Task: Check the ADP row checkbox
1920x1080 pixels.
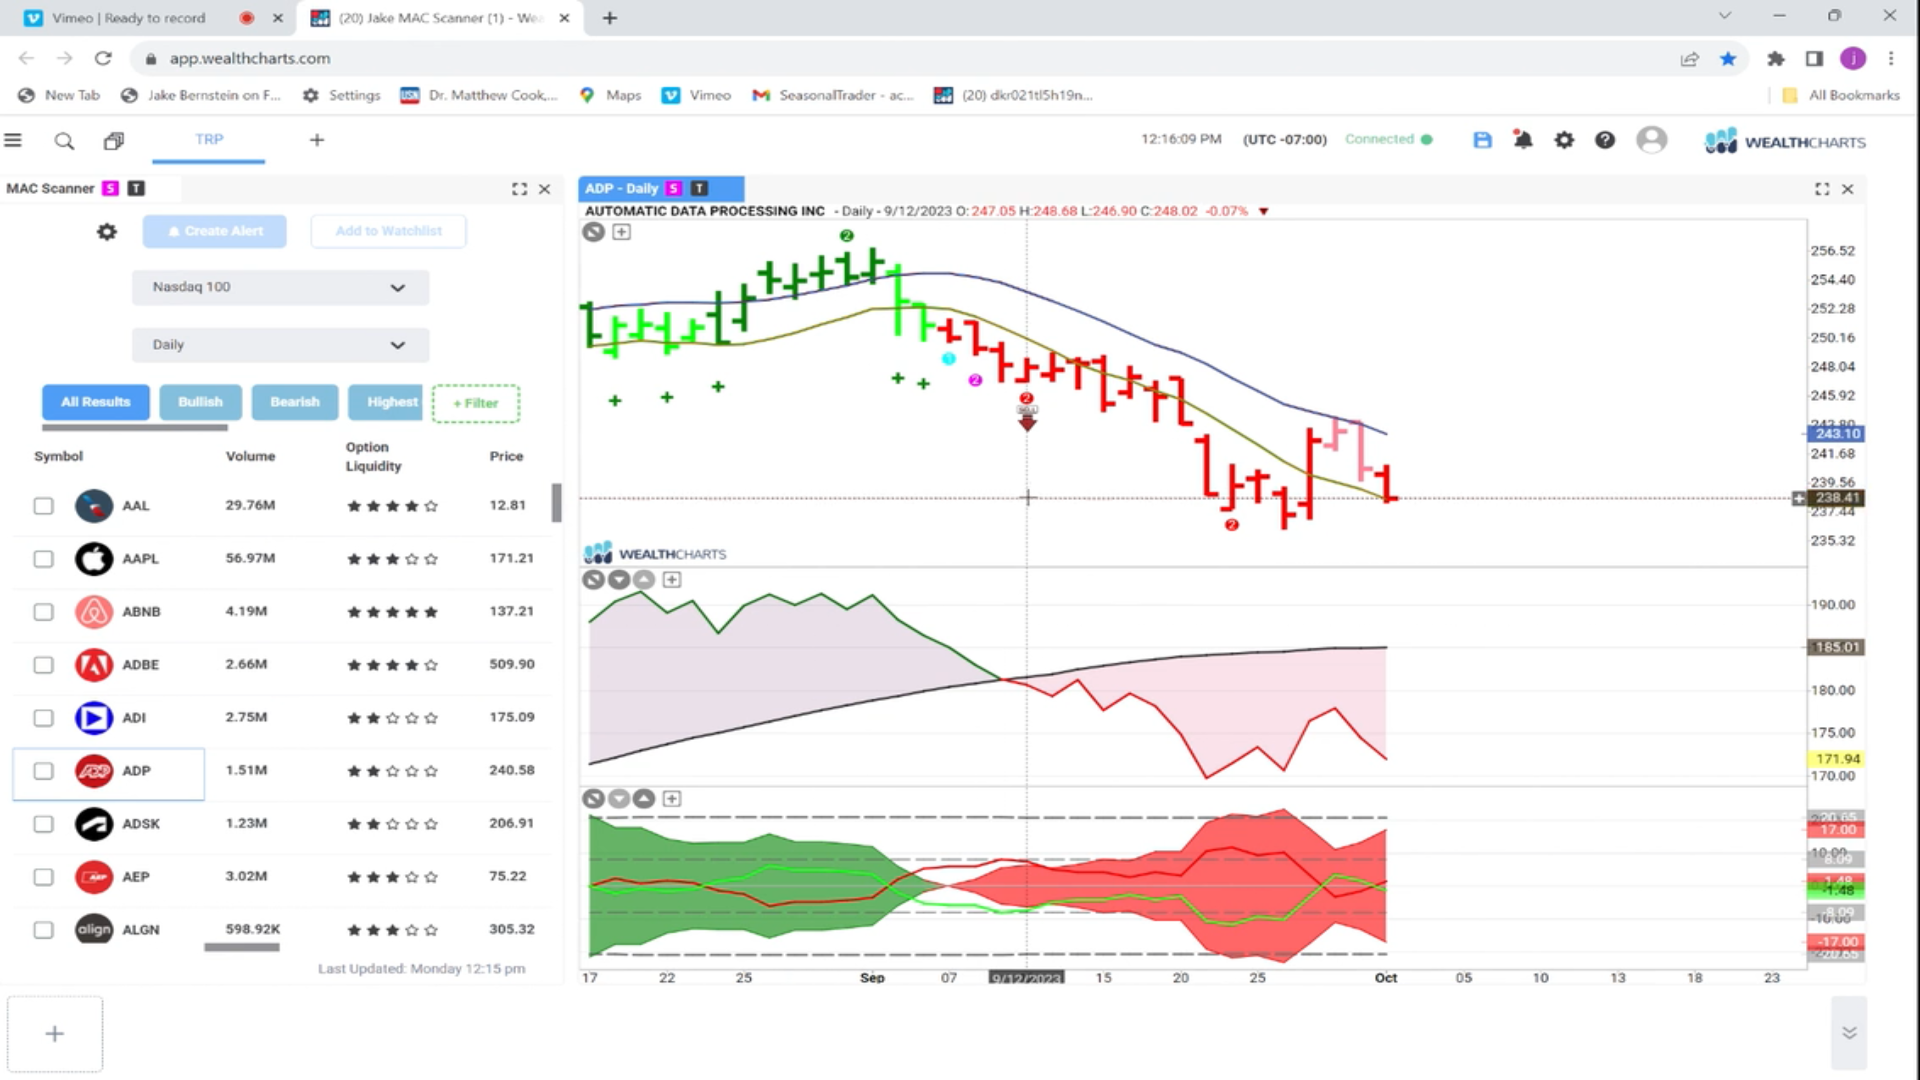Action: (x=43, y=771)
